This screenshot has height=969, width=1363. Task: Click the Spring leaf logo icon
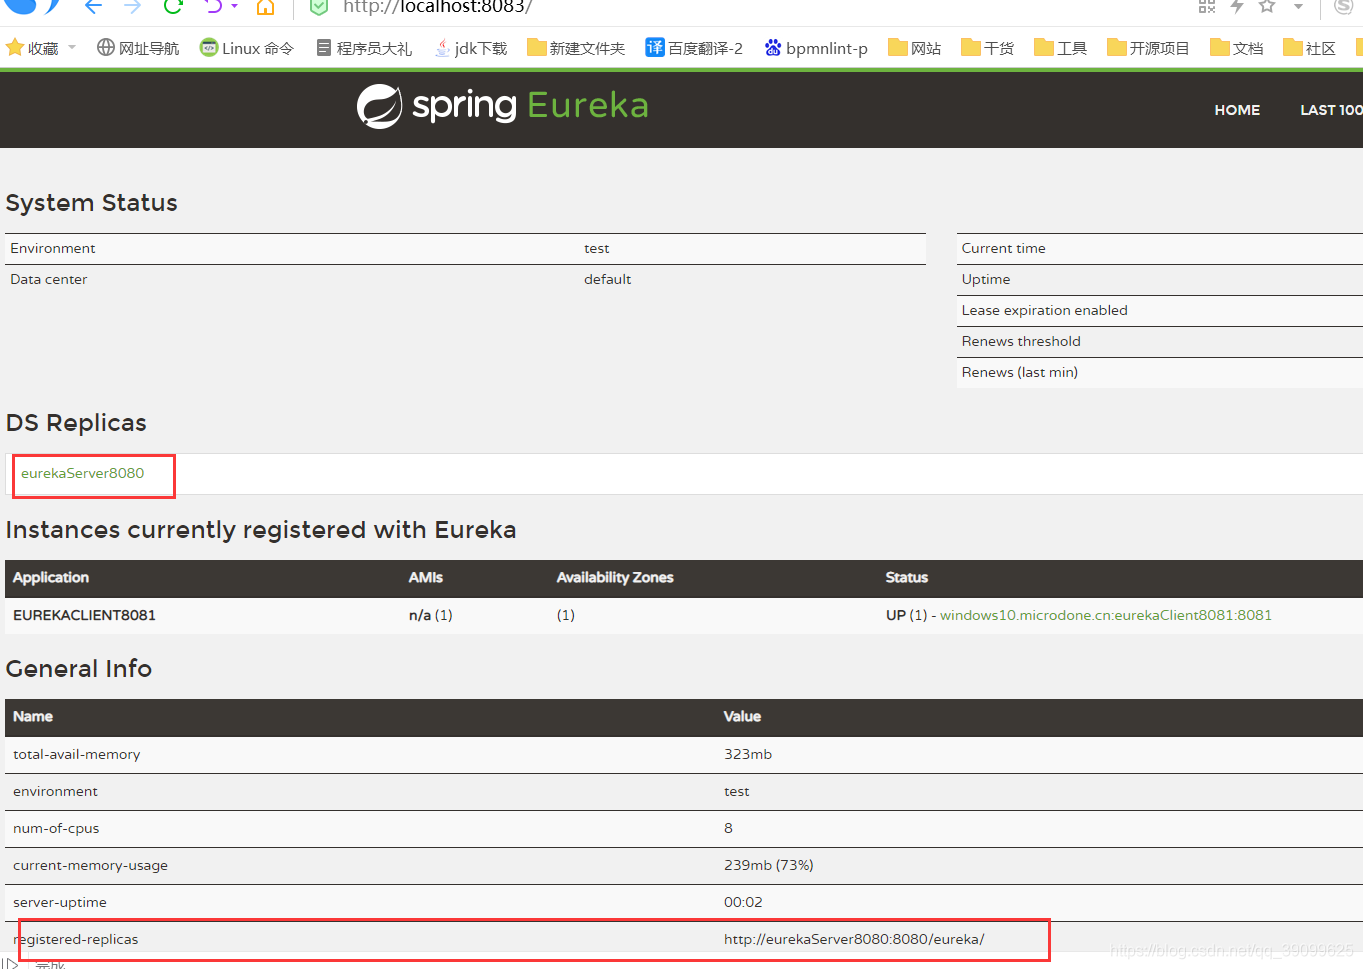380,106
